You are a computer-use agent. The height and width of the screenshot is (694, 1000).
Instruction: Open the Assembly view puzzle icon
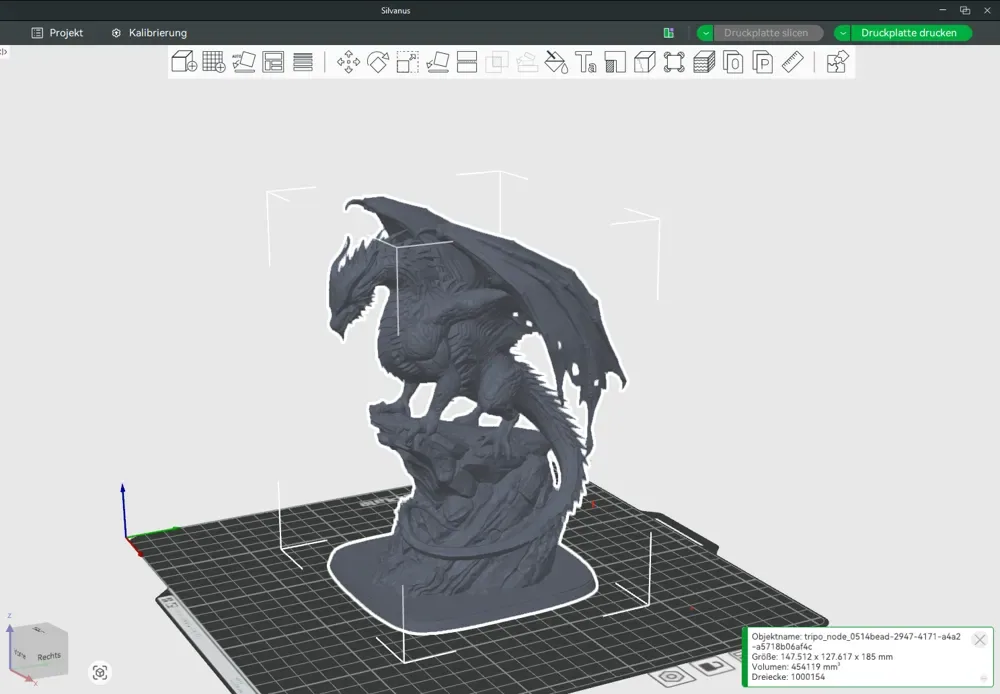click(x=837, y=62)
